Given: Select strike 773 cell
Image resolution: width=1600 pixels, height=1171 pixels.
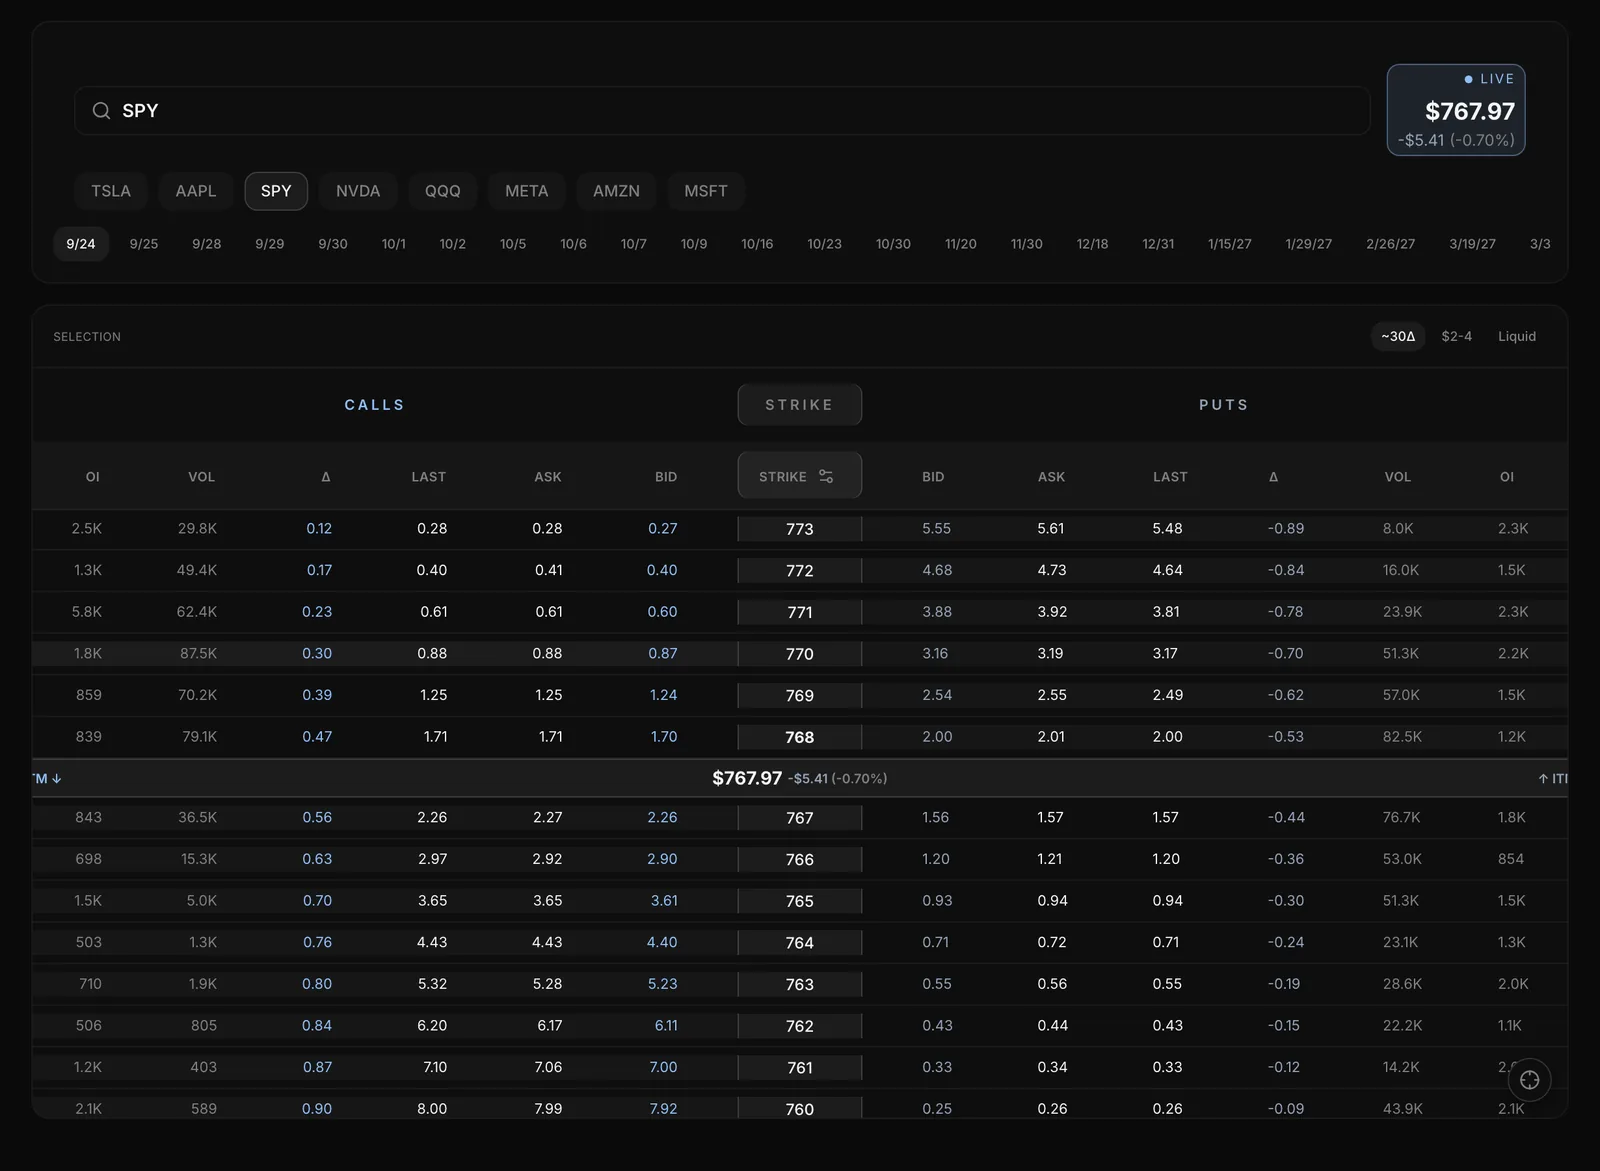Looking at the screenshot, I should [x=800, y=529].
